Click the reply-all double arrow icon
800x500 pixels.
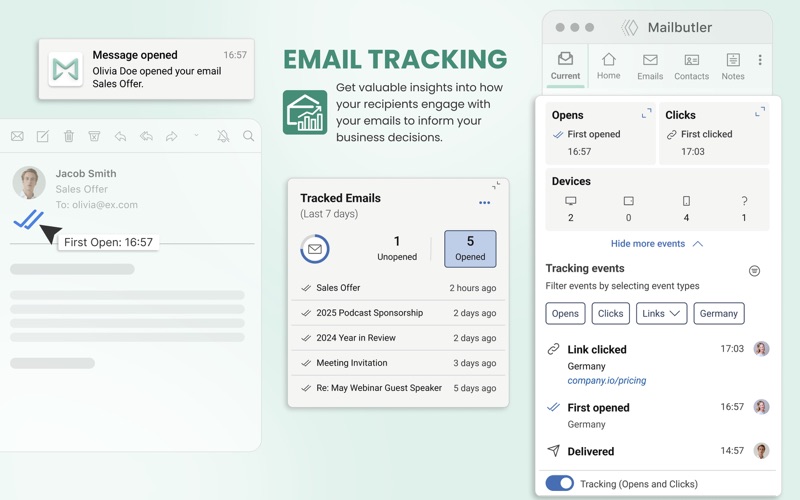(146, 136)
